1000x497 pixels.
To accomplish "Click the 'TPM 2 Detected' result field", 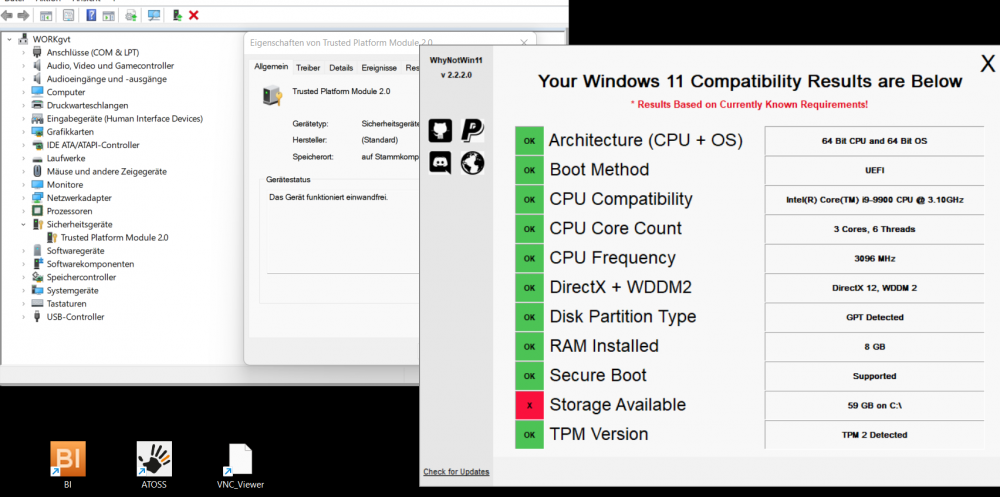I will click(x=874, y=434).
